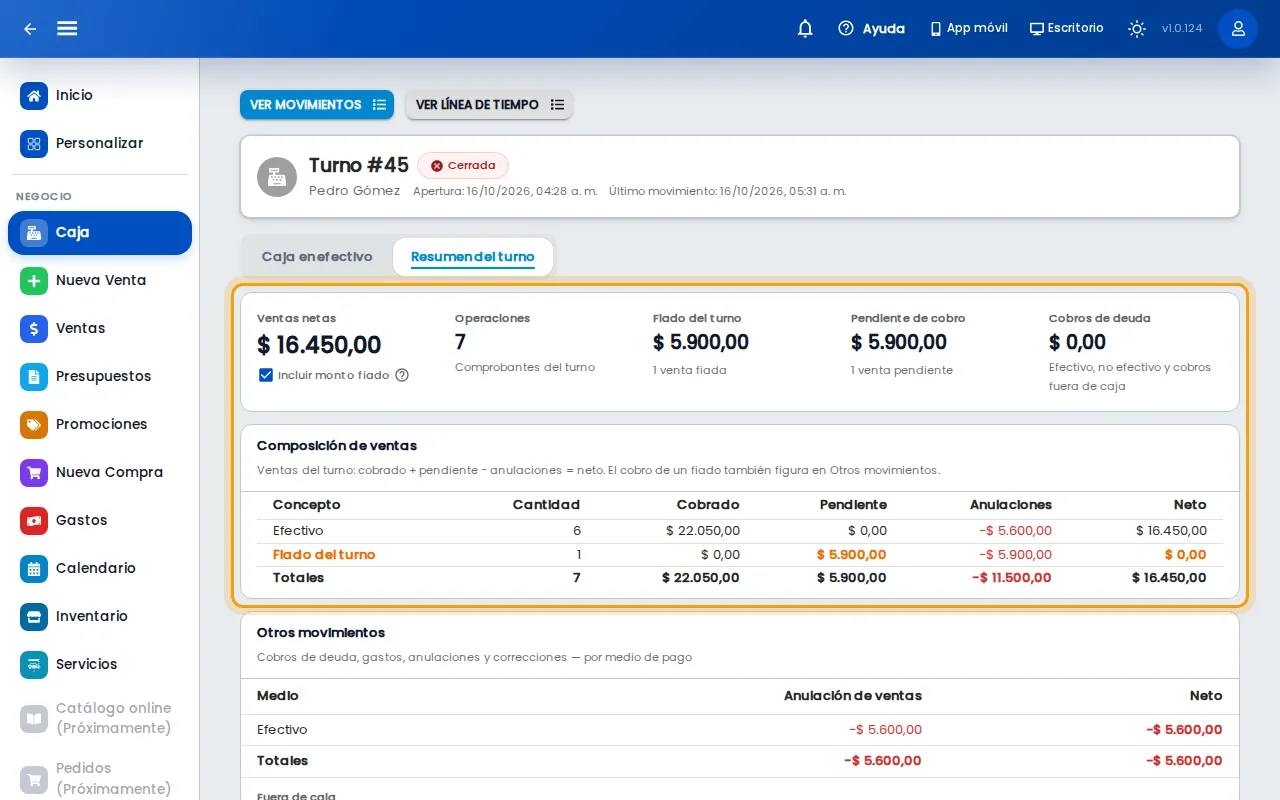Screen dimensions: 1280x800
Task: Open Escritorio link
Action: pyautogui.click(x=1067, y=28)
